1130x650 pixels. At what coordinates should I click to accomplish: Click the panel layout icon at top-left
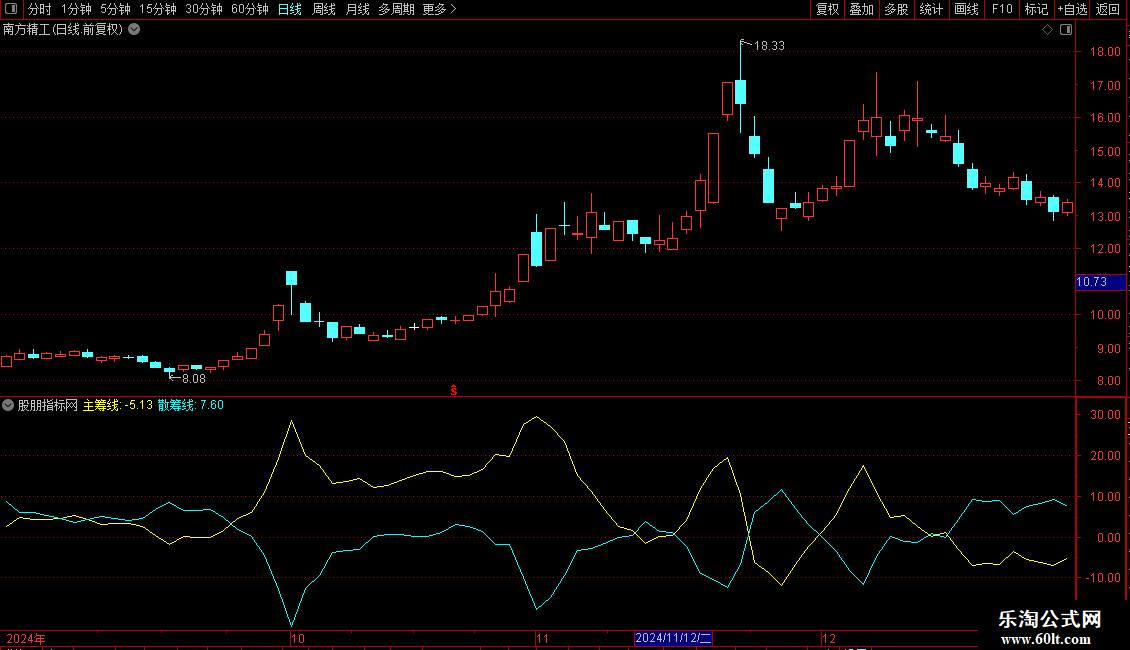(11, 9)
